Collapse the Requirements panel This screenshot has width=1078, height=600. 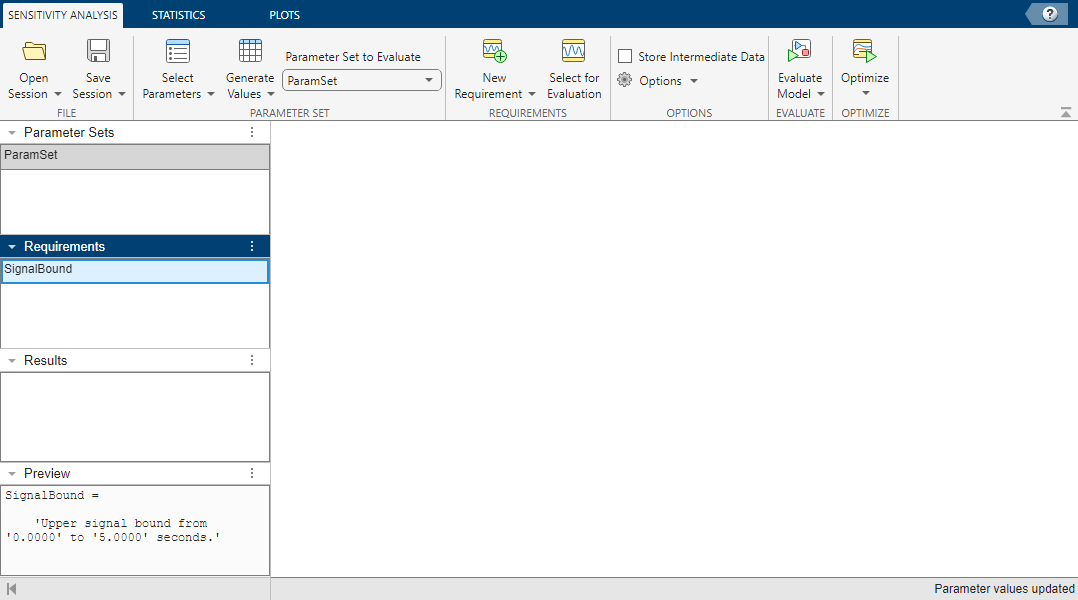pos(11,246)
